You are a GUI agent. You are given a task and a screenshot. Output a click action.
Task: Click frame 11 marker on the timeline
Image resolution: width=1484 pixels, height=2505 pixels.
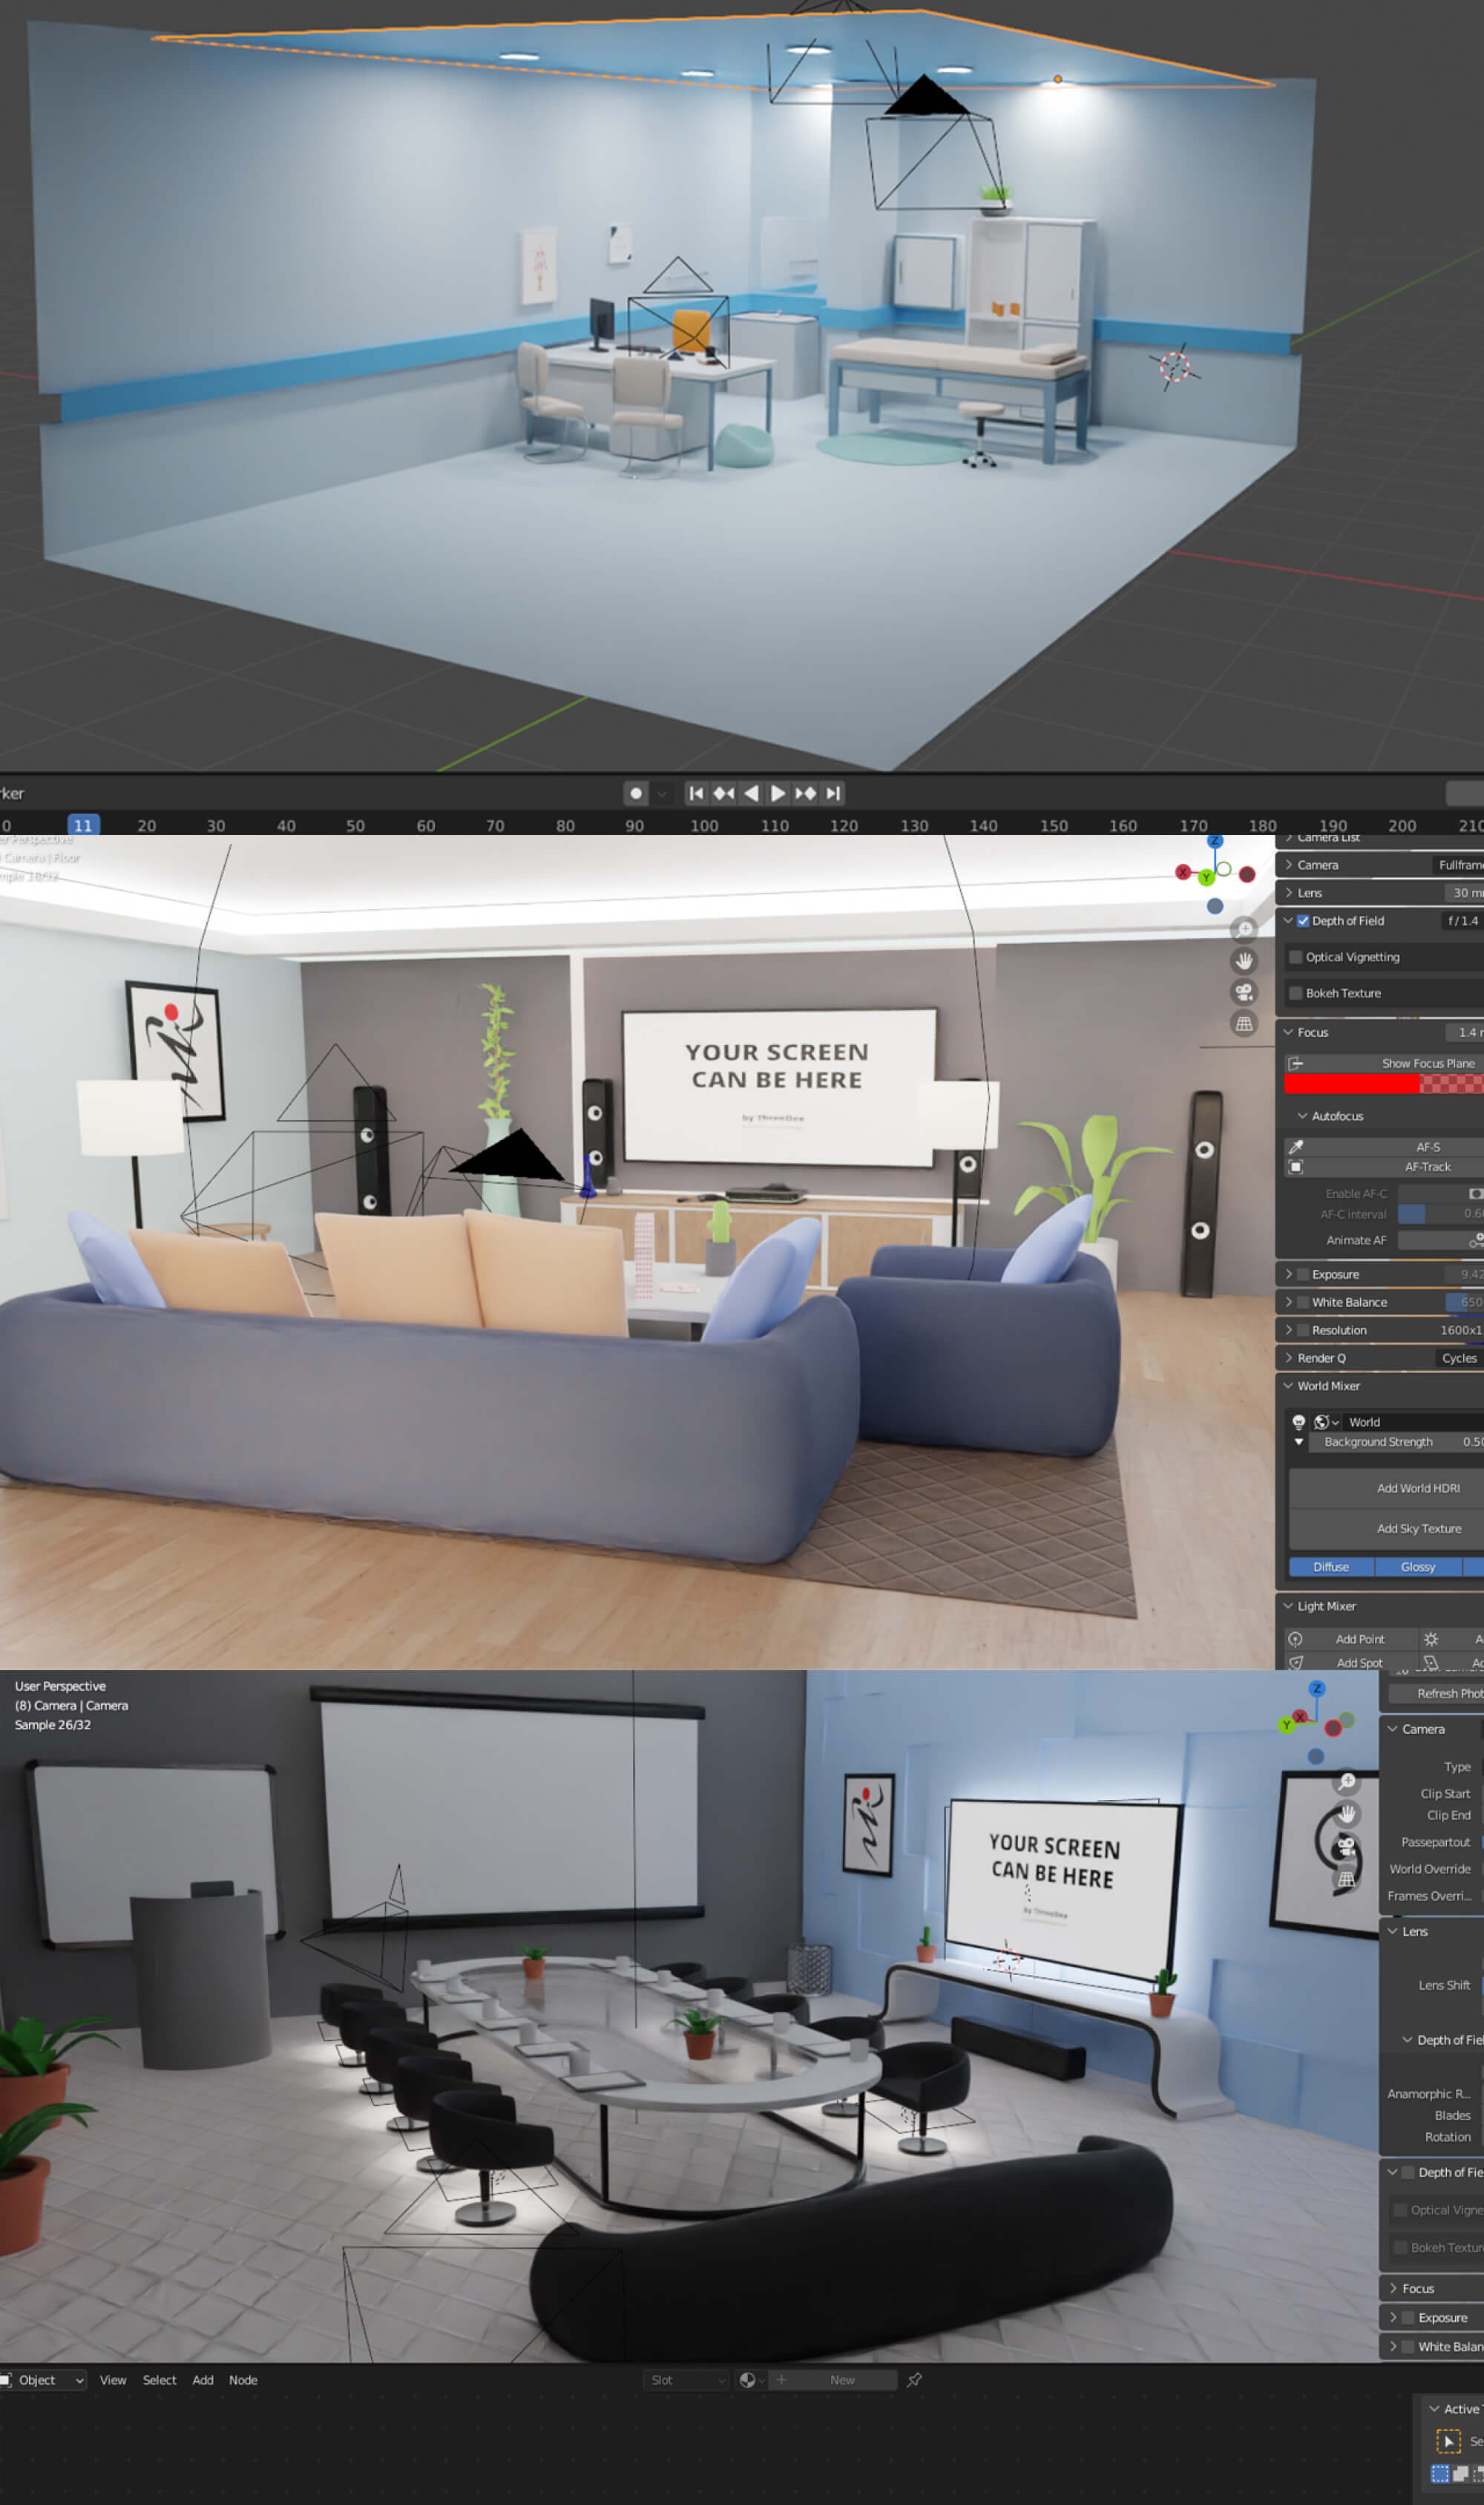83,826
